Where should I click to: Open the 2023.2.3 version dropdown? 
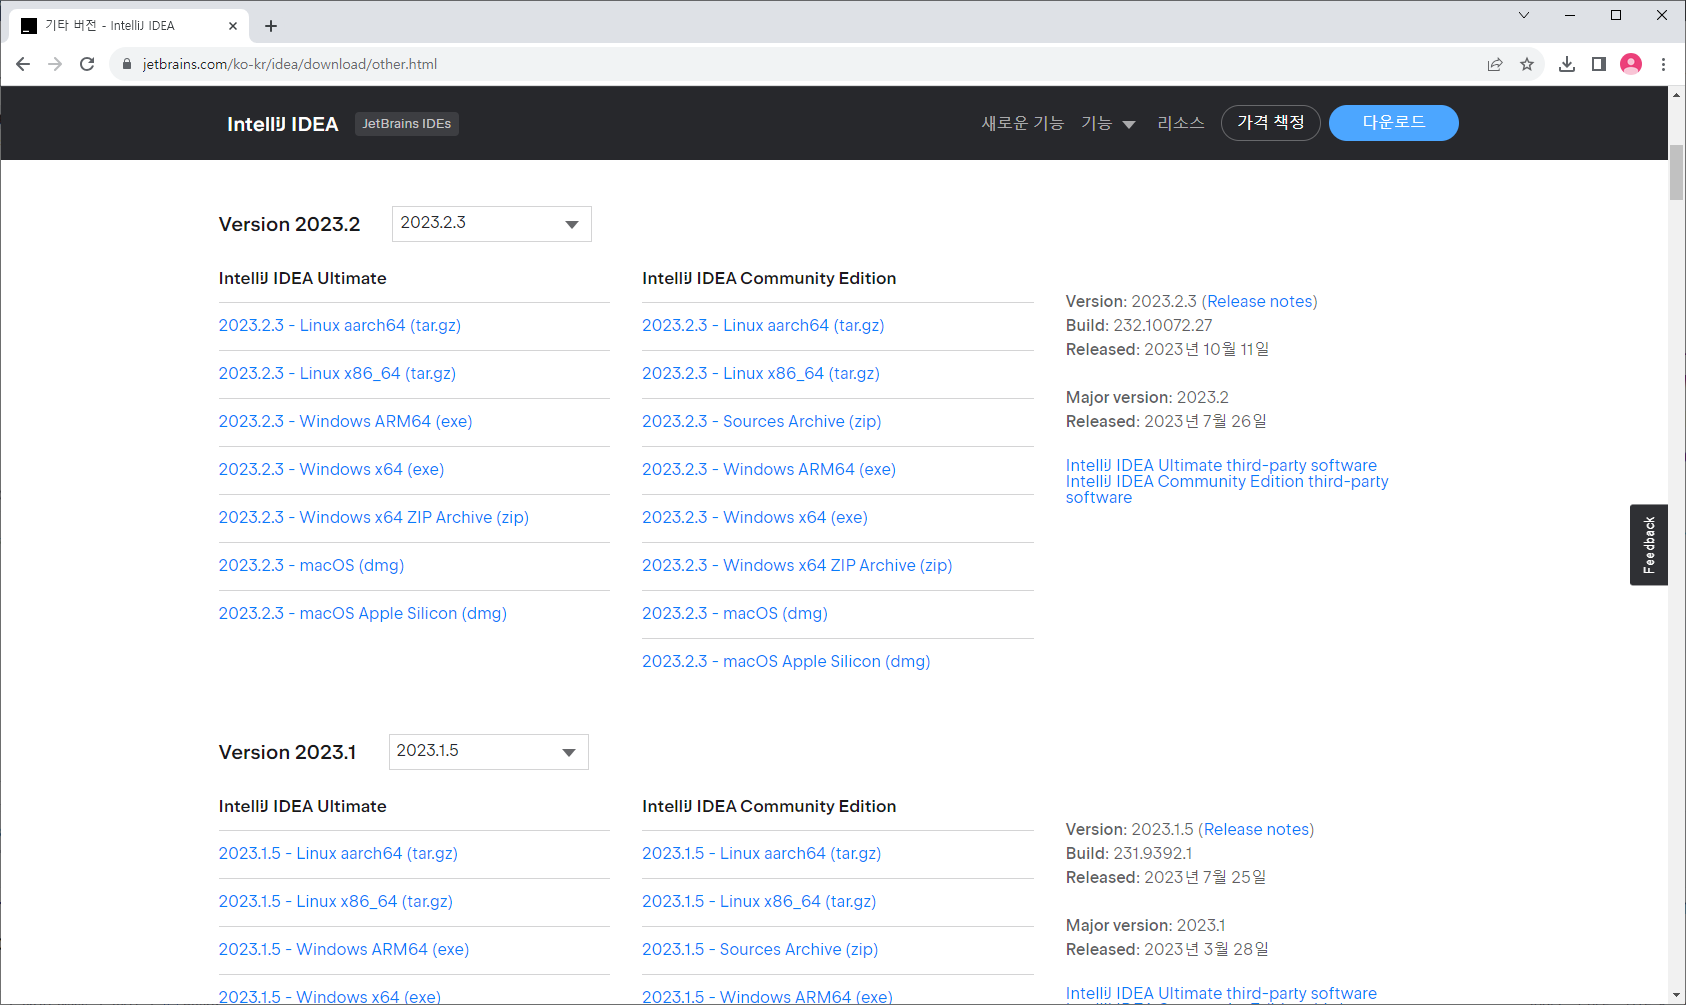[491, 224]
